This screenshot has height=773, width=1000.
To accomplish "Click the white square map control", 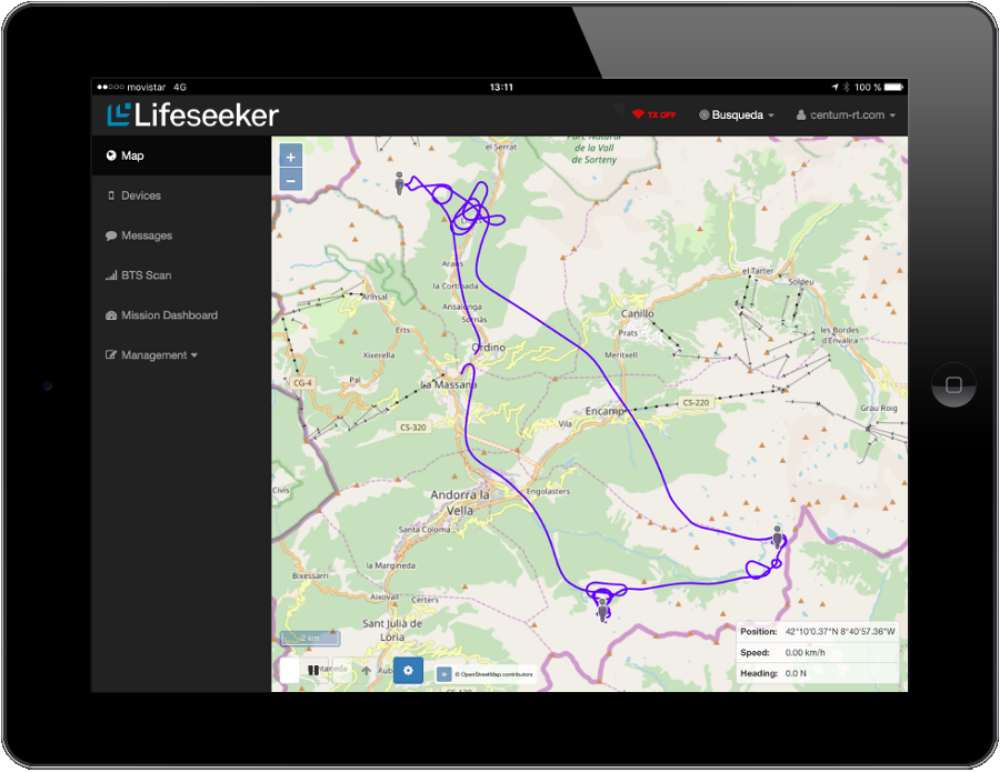I will click(289, 670).
